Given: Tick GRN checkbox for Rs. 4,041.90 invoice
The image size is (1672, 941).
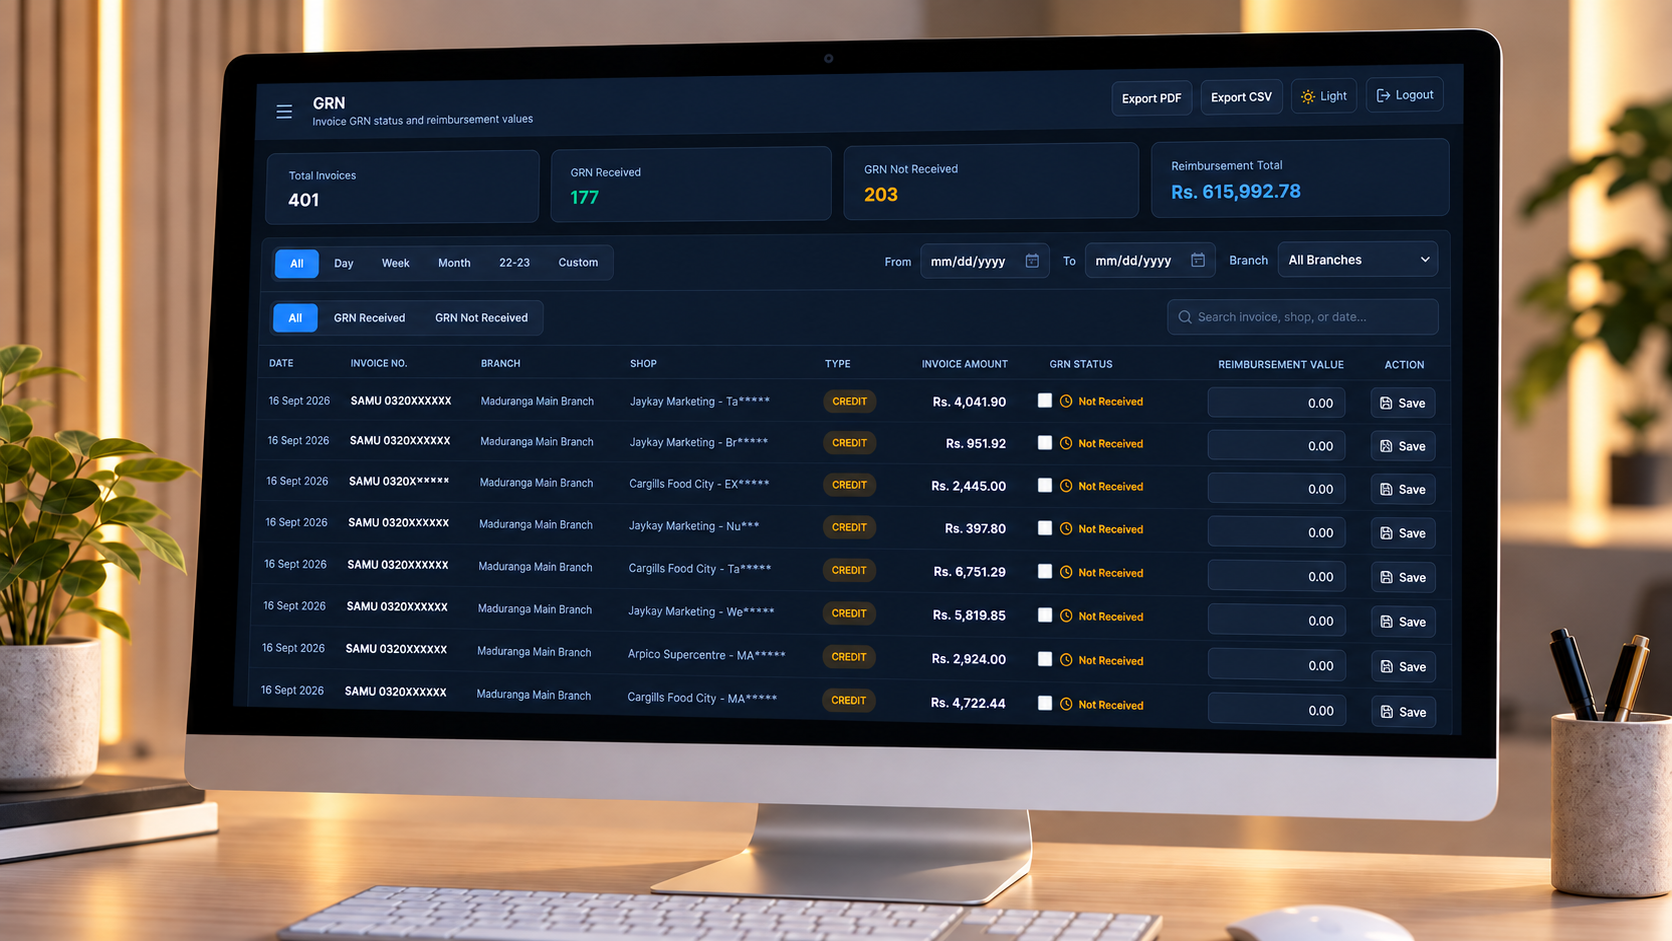Looking at the screenshot, I should click(x=1045, y=400).
